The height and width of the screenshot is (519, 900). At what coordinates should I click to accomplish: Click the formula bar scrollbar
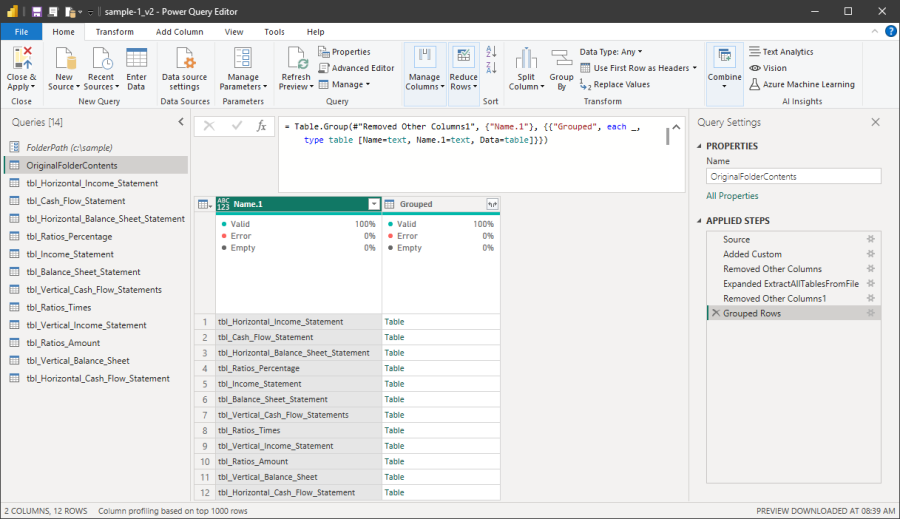tap(667, 136)
